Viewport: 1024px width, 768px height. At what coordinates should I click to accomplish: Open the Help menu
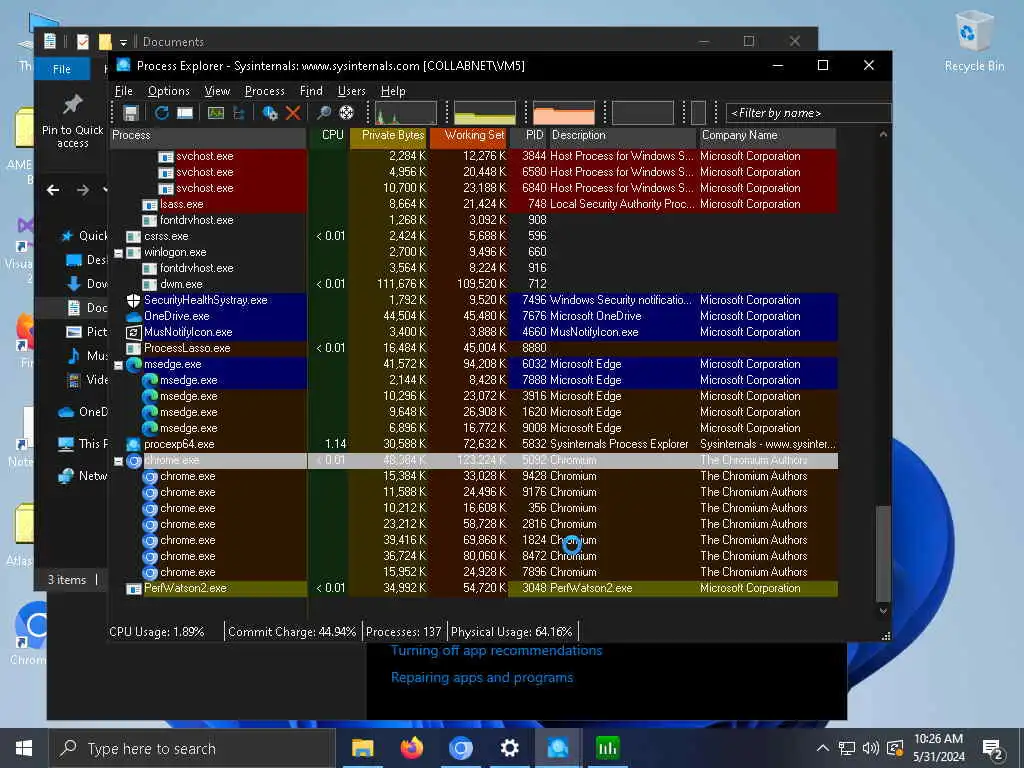tap(393, 91)
